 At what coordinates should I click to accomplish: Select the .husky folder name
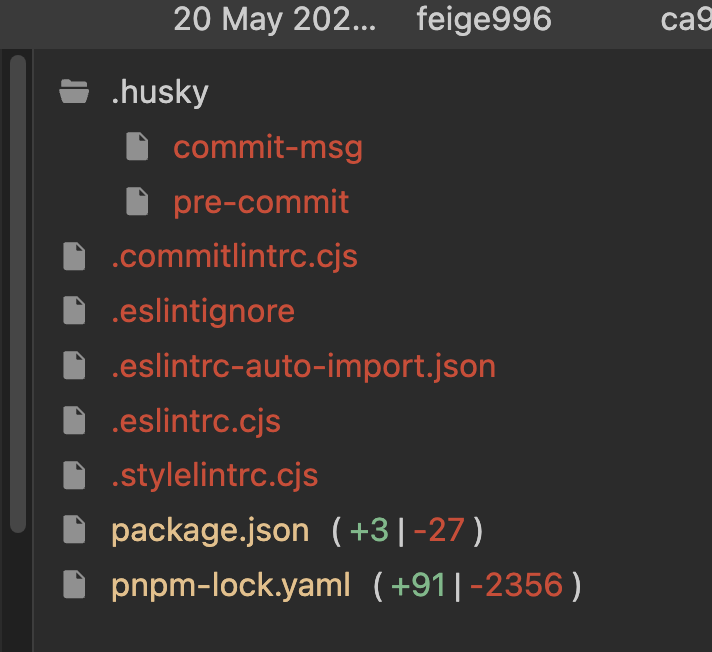(160, 93)
